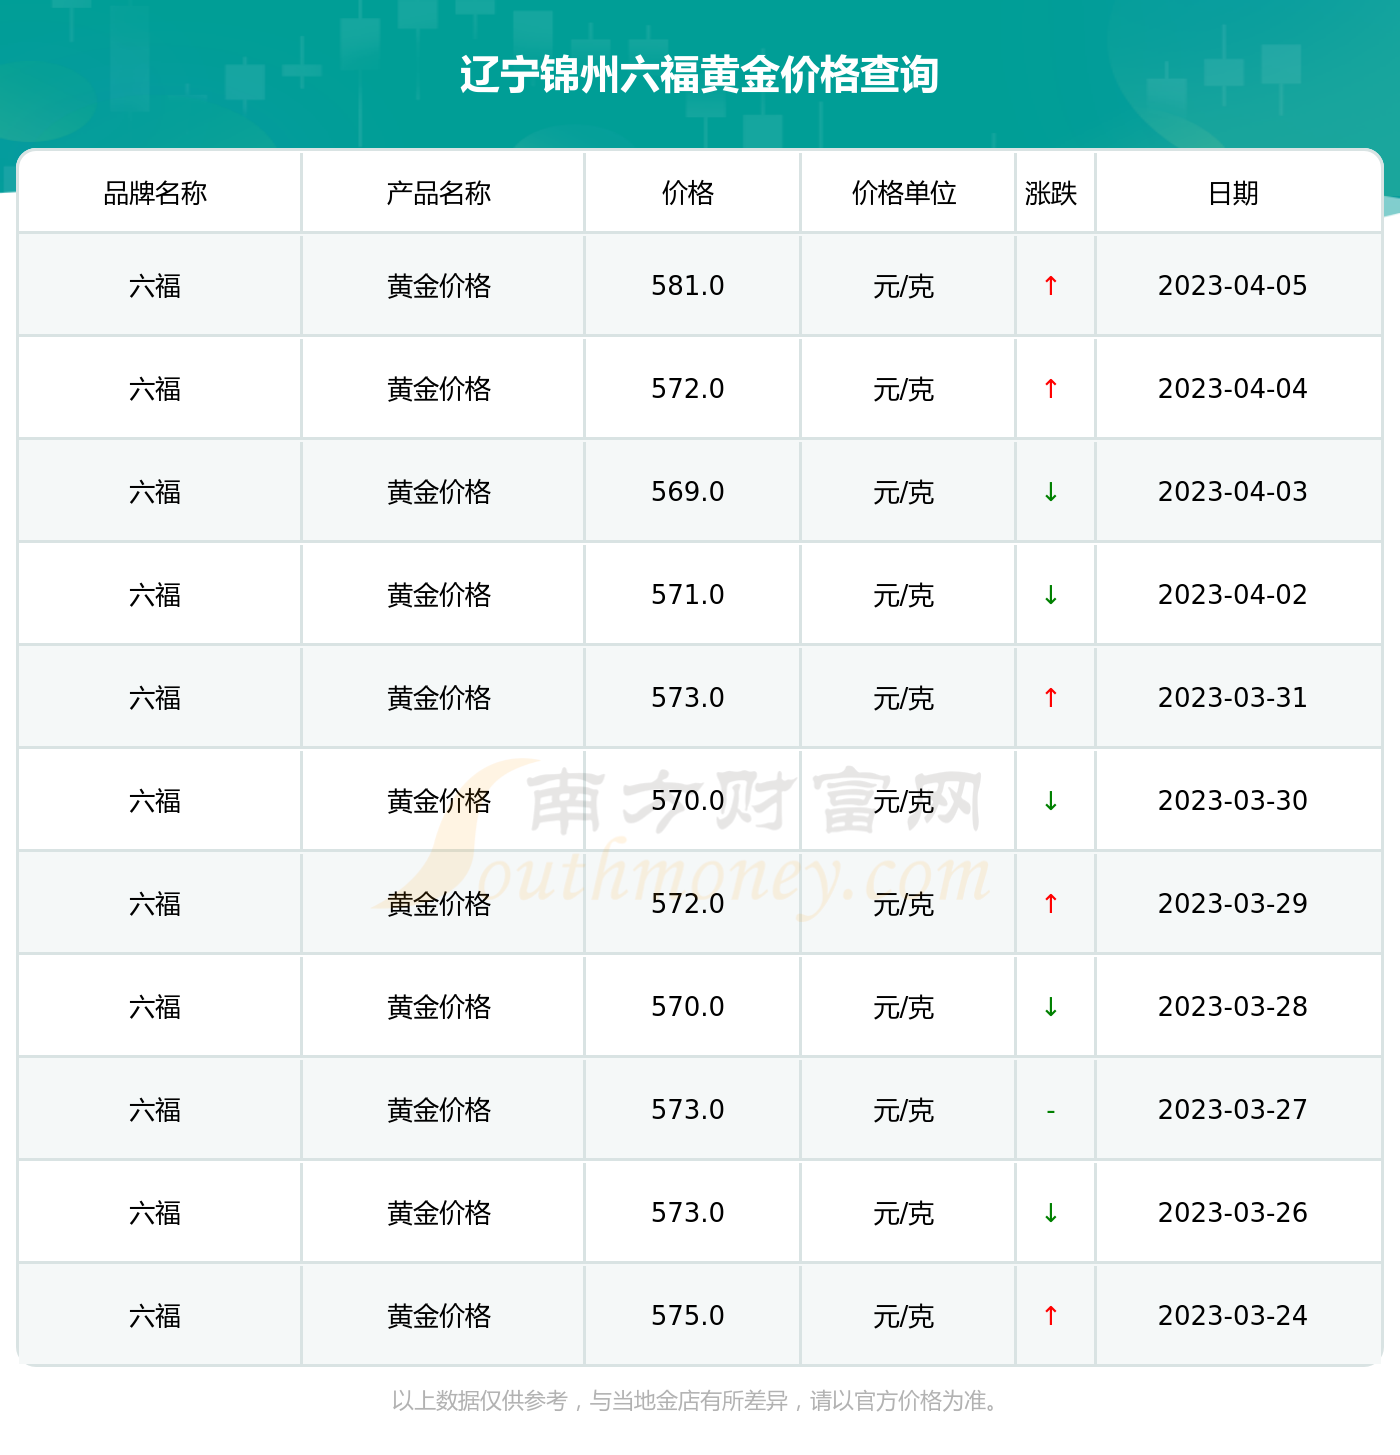Select price 570.0 on 2023-03-28

point(688,1007)
